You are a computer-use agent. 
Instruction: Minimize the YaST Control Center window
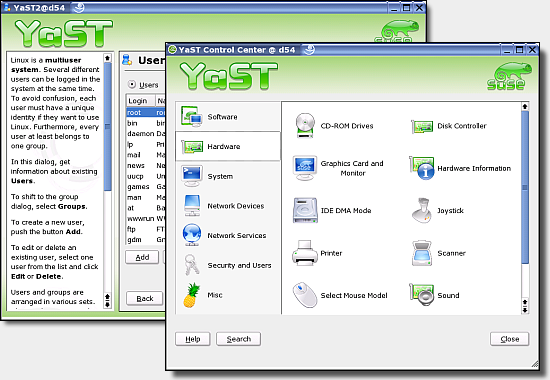pos(507,49)
